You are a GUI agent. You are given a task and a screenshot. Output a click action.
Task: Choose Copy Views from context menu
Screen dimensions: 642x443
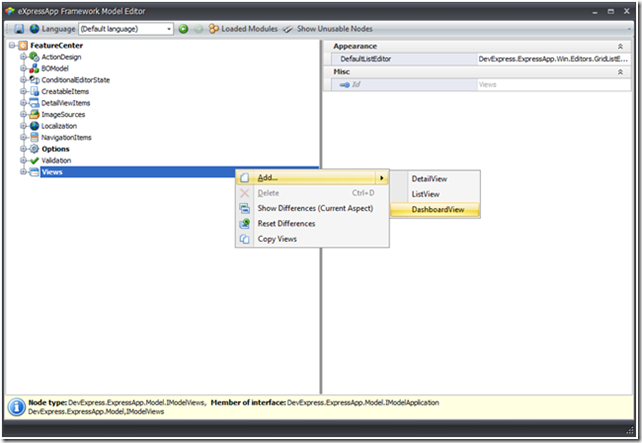312,239
